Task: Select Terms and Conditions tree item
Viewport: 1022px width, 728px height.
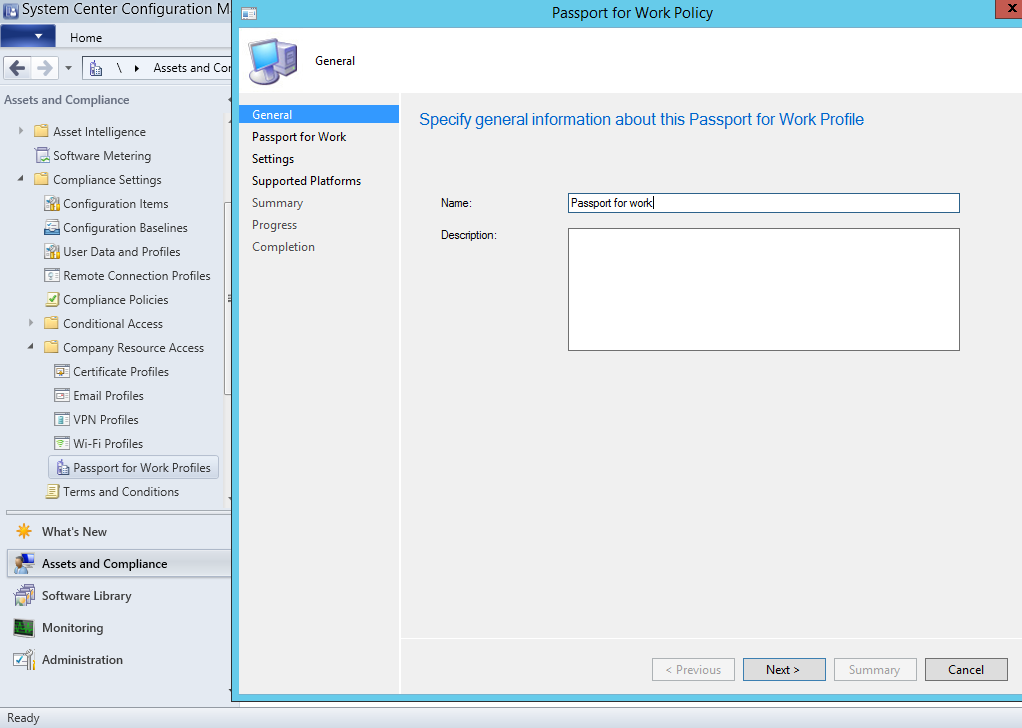Action: 121,491
